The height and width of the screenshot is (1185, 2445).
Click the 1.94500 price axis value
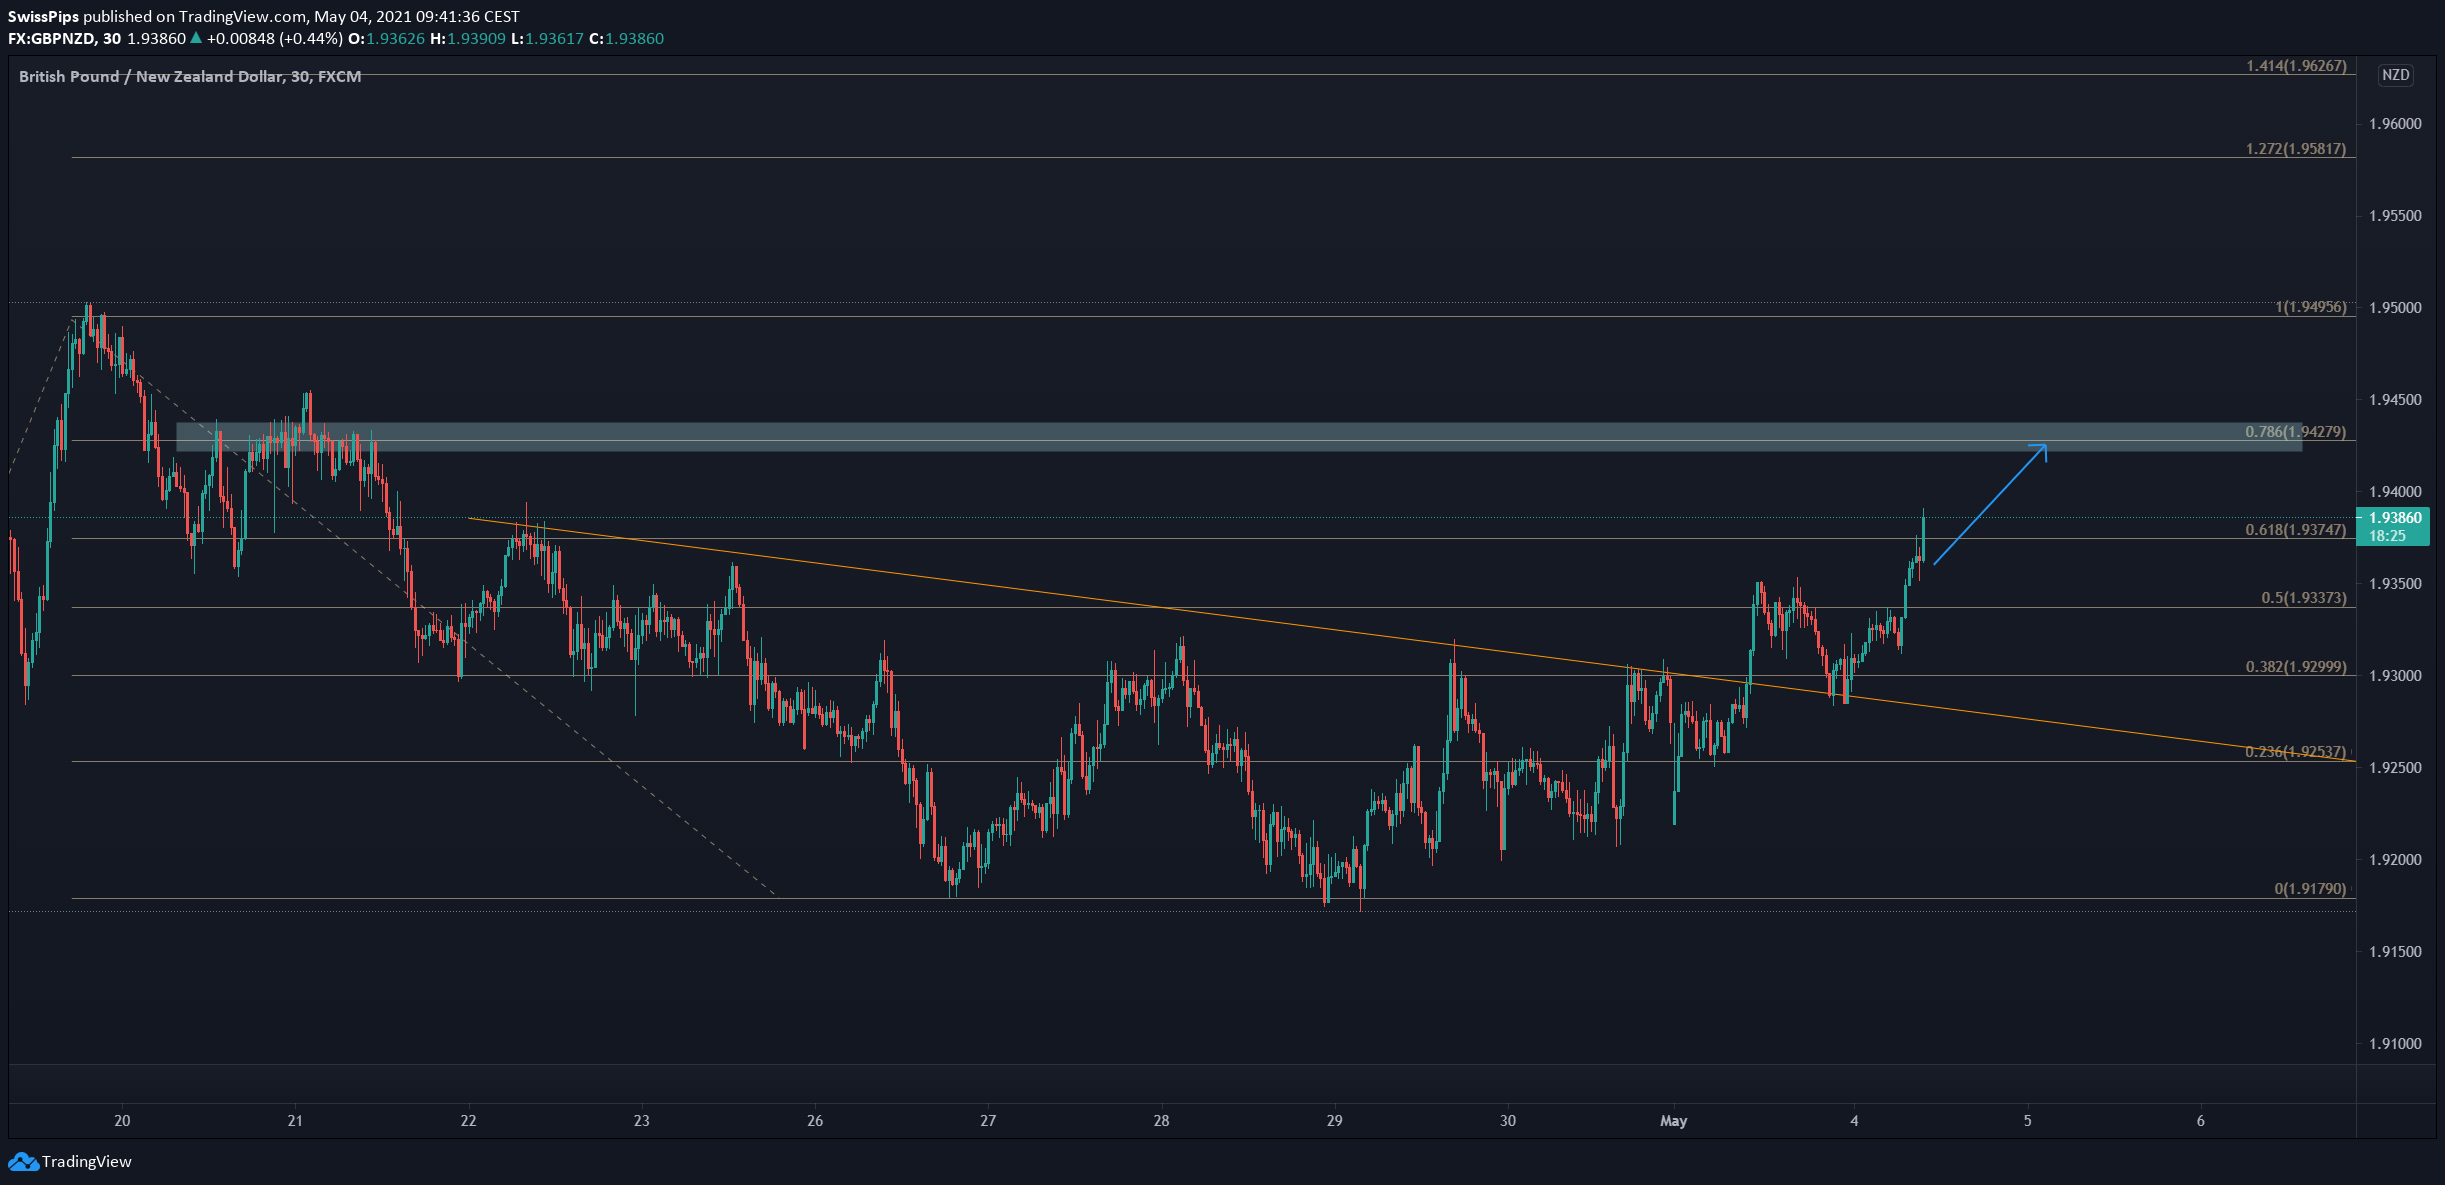tap(2395, 400)
